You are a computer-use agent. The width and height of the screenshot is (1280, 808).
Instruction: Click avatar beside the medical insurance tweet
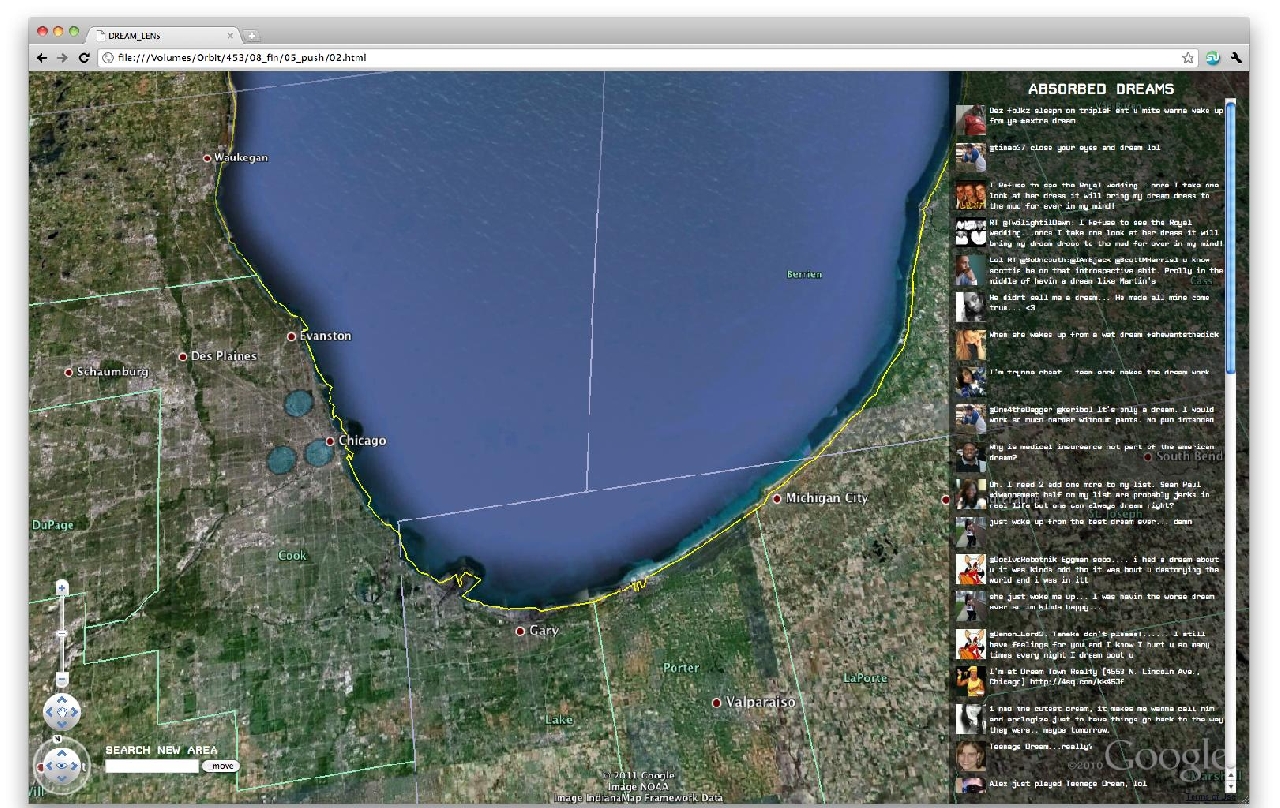point(970,455)
